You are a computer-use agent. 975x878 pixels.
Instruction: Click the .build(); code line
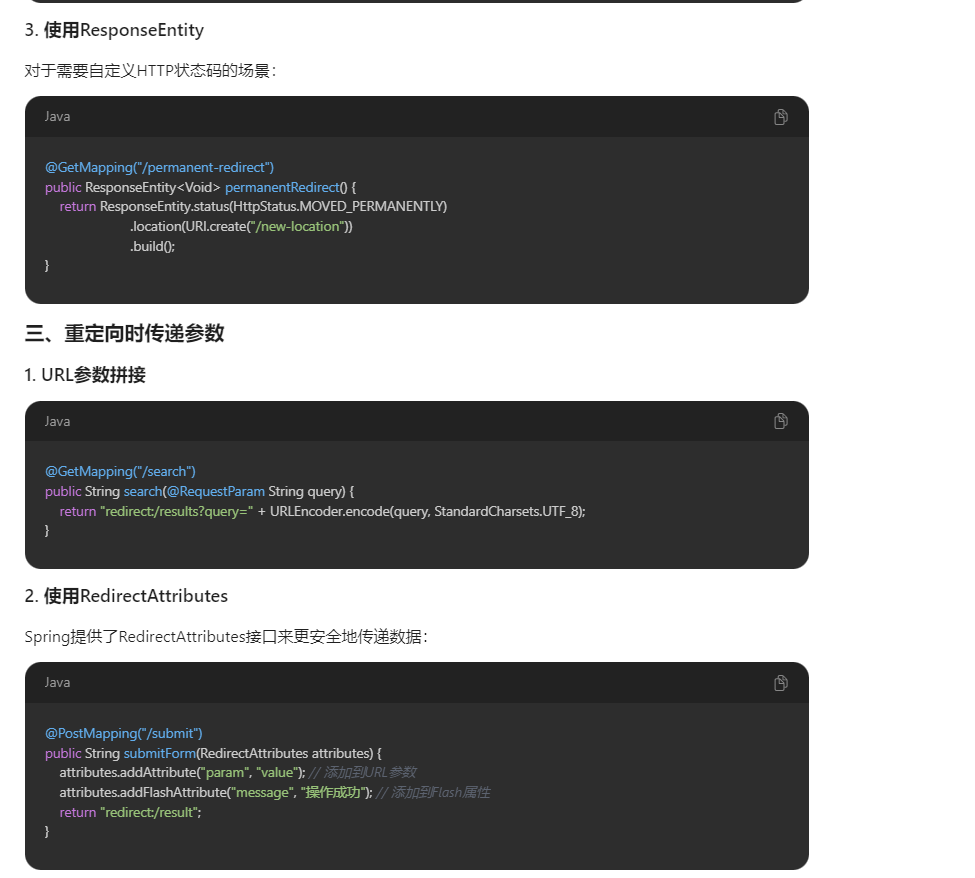(152, 246)
